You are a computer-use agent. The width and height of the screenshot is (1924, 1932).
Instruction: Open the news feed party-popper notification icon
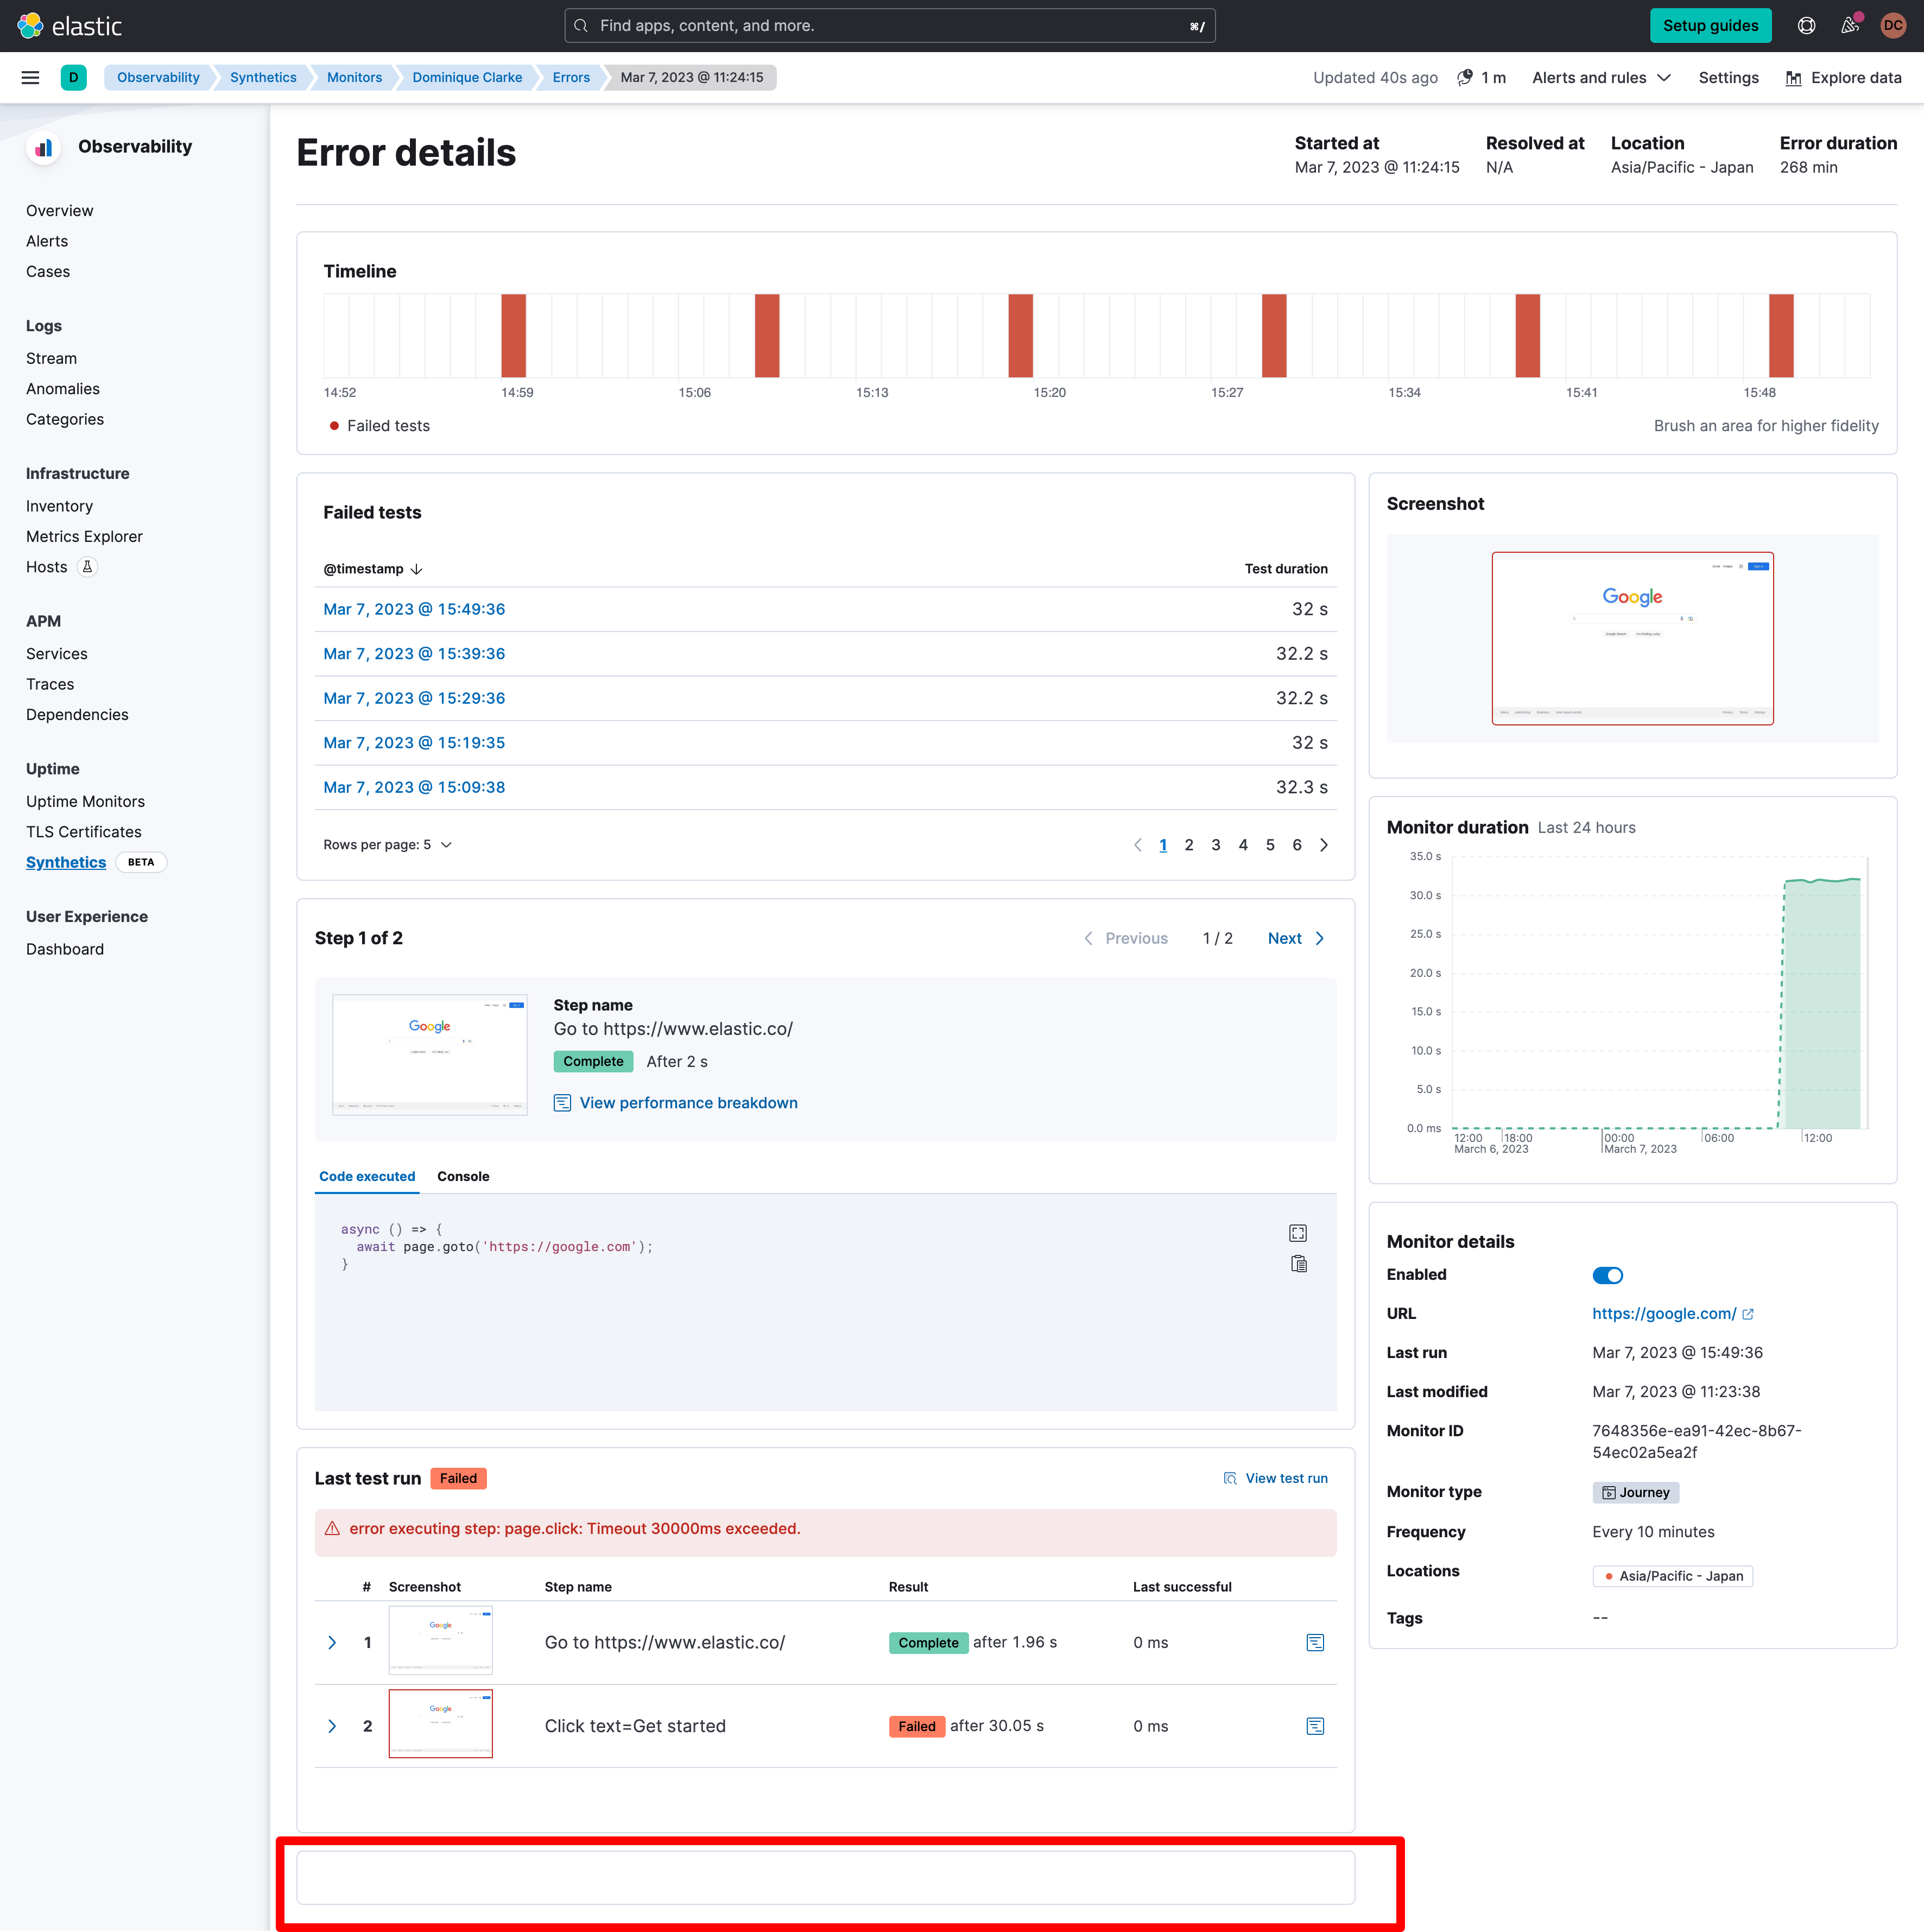click(x=1849, y=25)
